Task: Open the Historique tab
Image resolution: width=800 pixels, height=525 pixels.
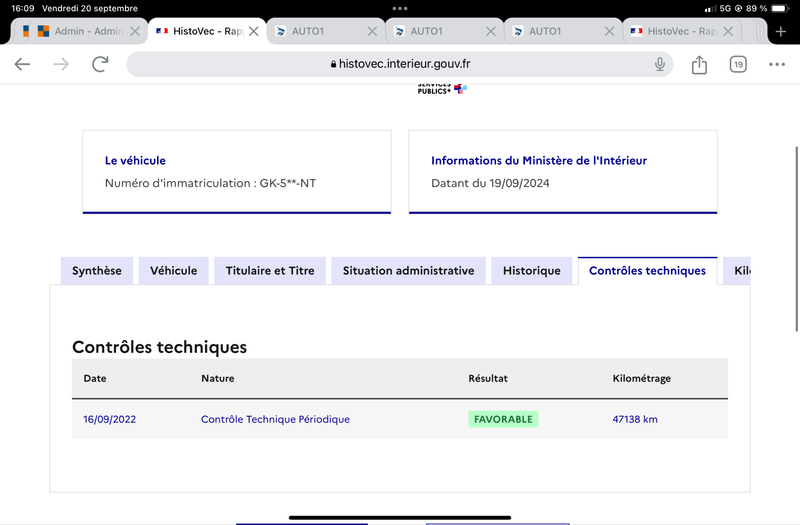Action: [x=532, y=271]
